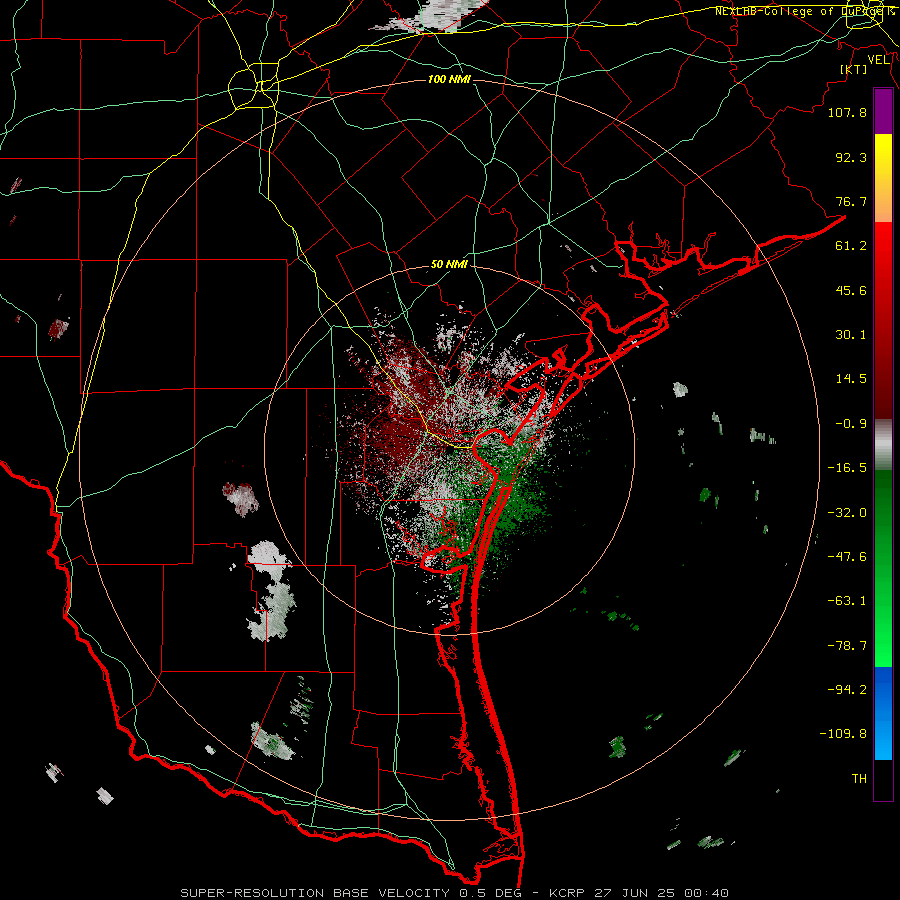The image size is (900, 900).
Task: Click the 45.6 legend value
Action: click(851, 290)
